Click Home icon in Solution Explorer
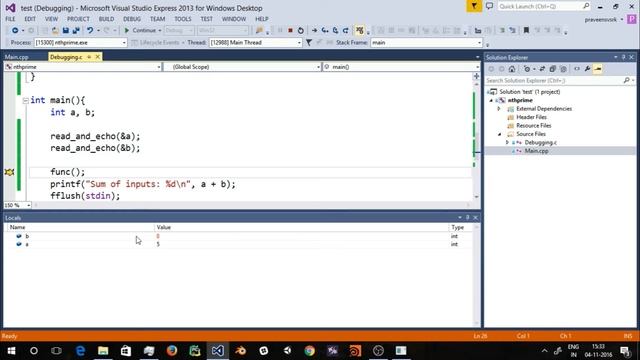Image resolution: width=640 pixels, height=360 pixels. (512, 69)
